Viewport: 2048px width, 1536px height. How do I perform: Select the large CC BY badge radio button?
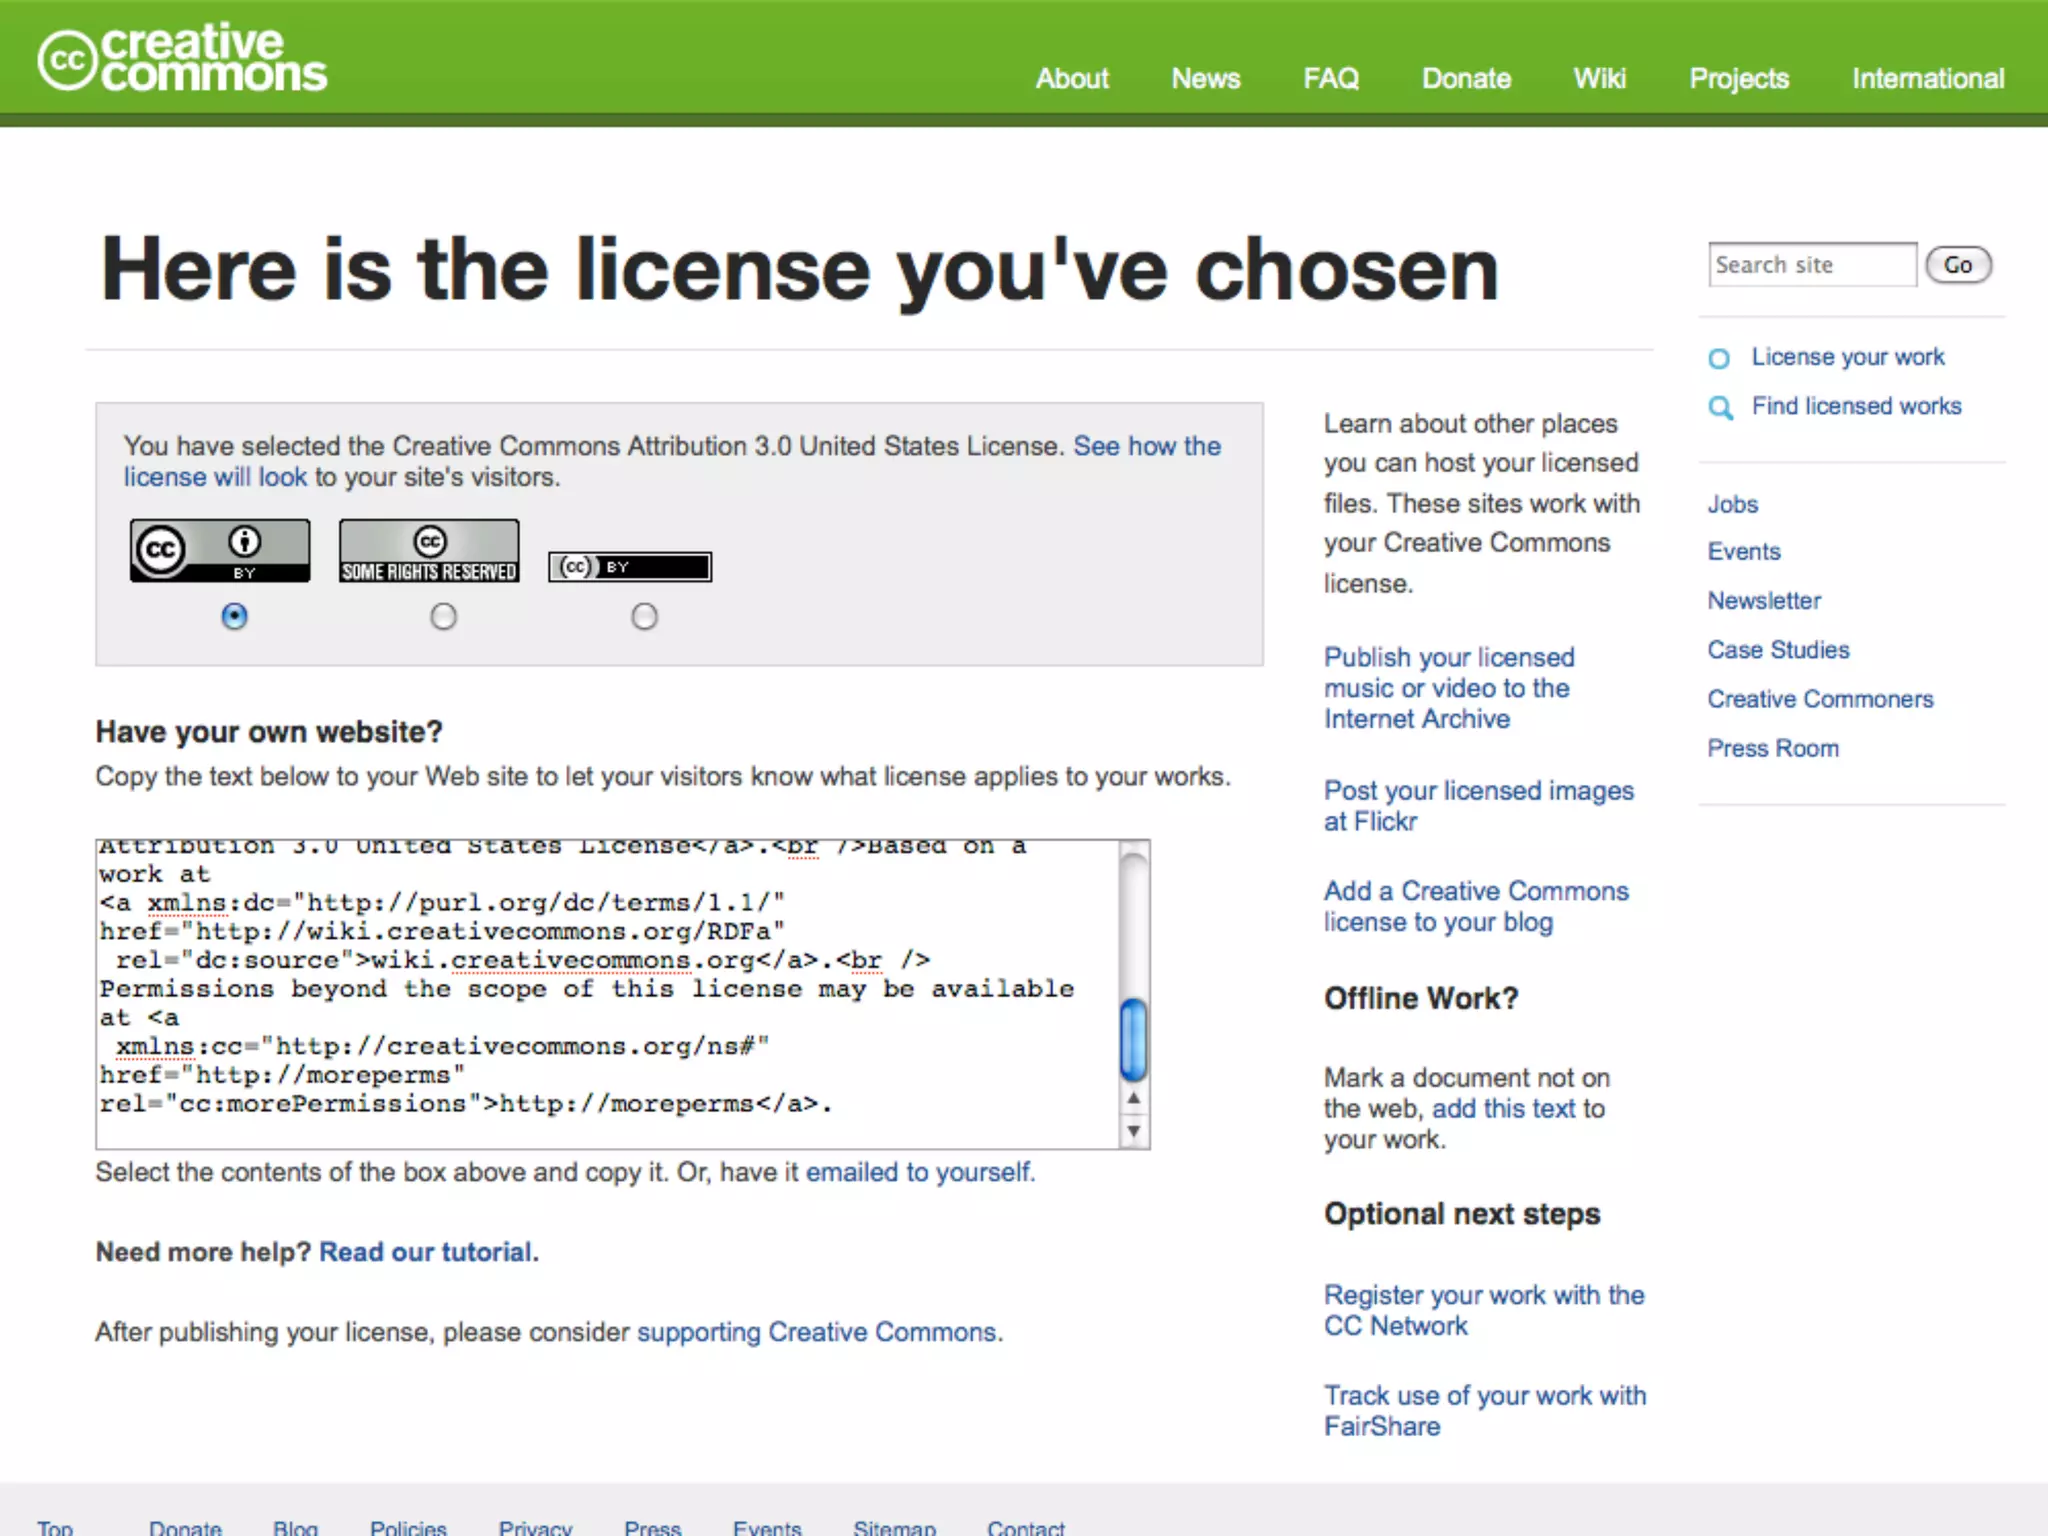tap(234, 616)
